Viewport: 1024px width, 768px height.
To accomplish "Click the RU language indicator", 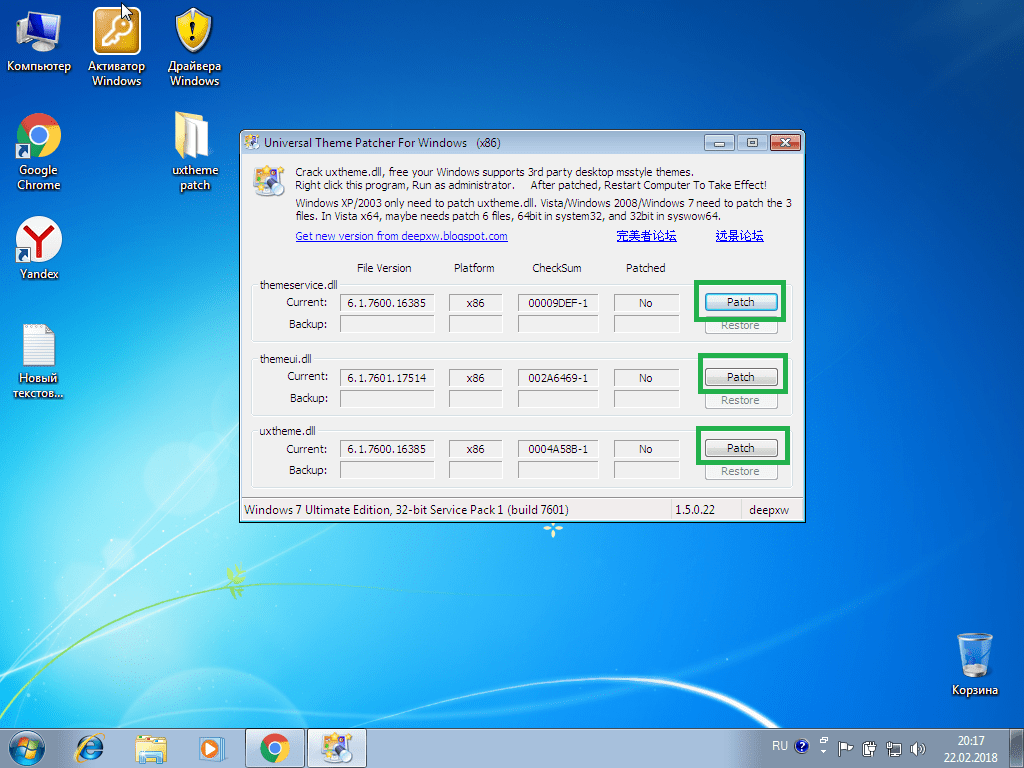I will point(780,745).
